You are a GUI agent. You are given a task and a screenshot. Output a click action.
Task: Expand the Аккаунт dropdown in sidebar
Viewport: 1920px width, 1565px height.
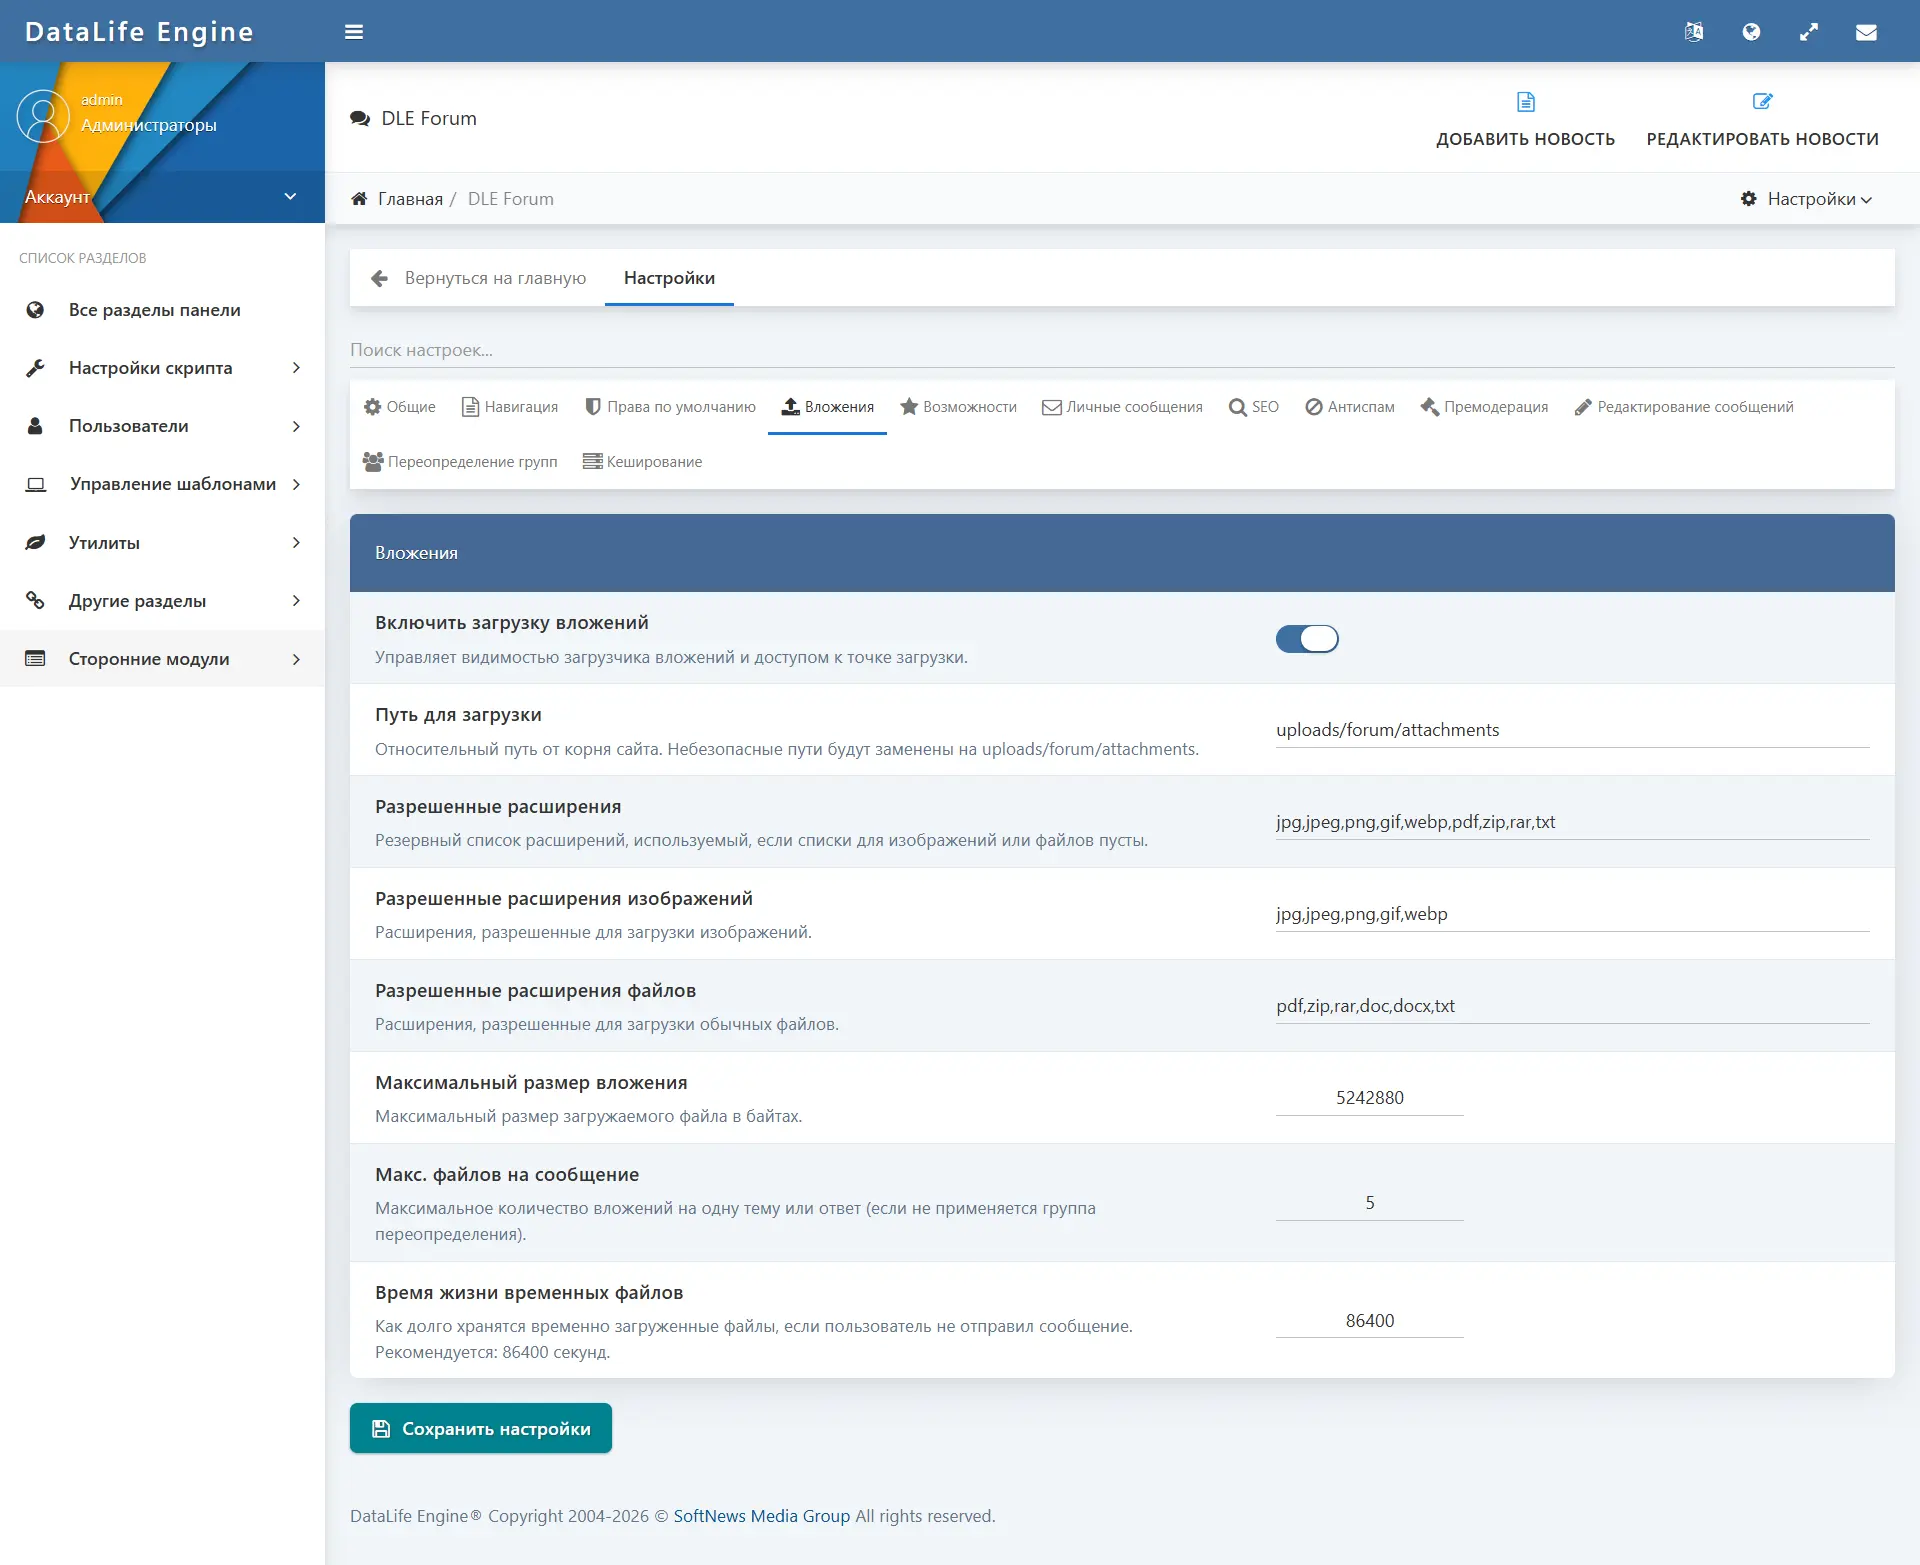pos(162,197)
